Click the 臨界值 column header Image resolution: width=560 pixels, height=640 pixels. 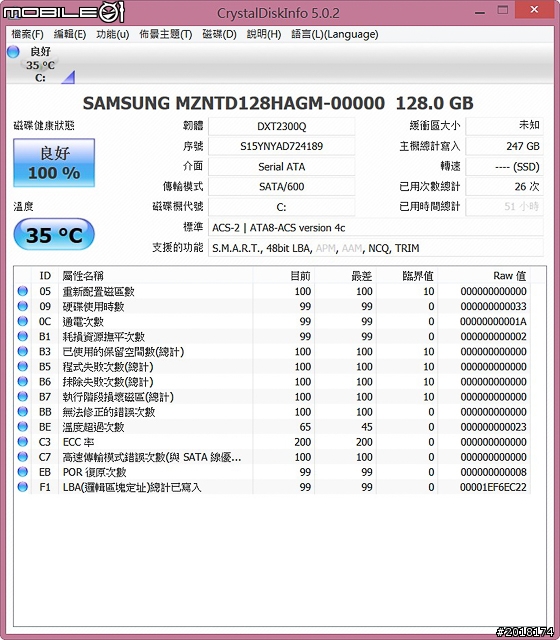coord(407,276)
